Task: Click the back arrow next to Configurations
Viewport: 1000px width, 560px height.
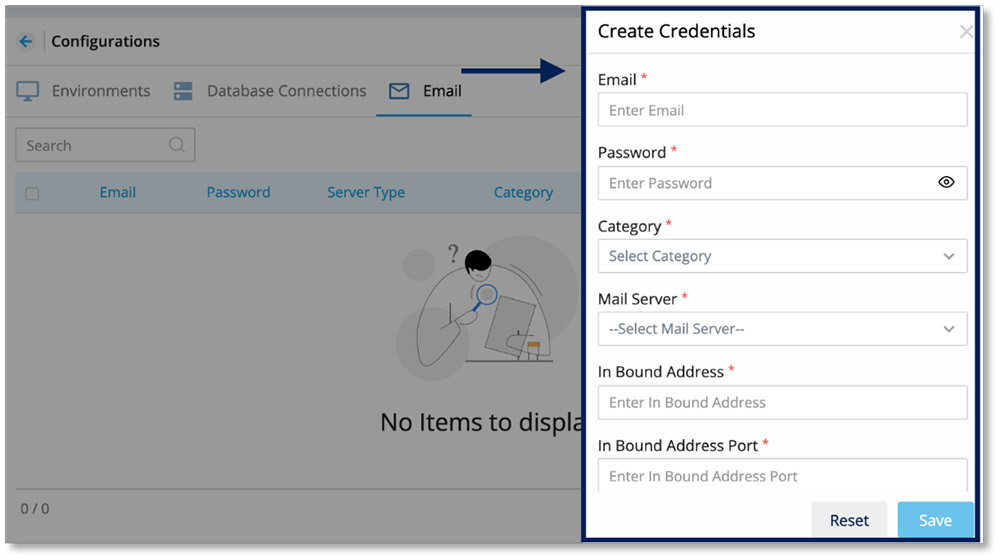Action: (26, 41)
